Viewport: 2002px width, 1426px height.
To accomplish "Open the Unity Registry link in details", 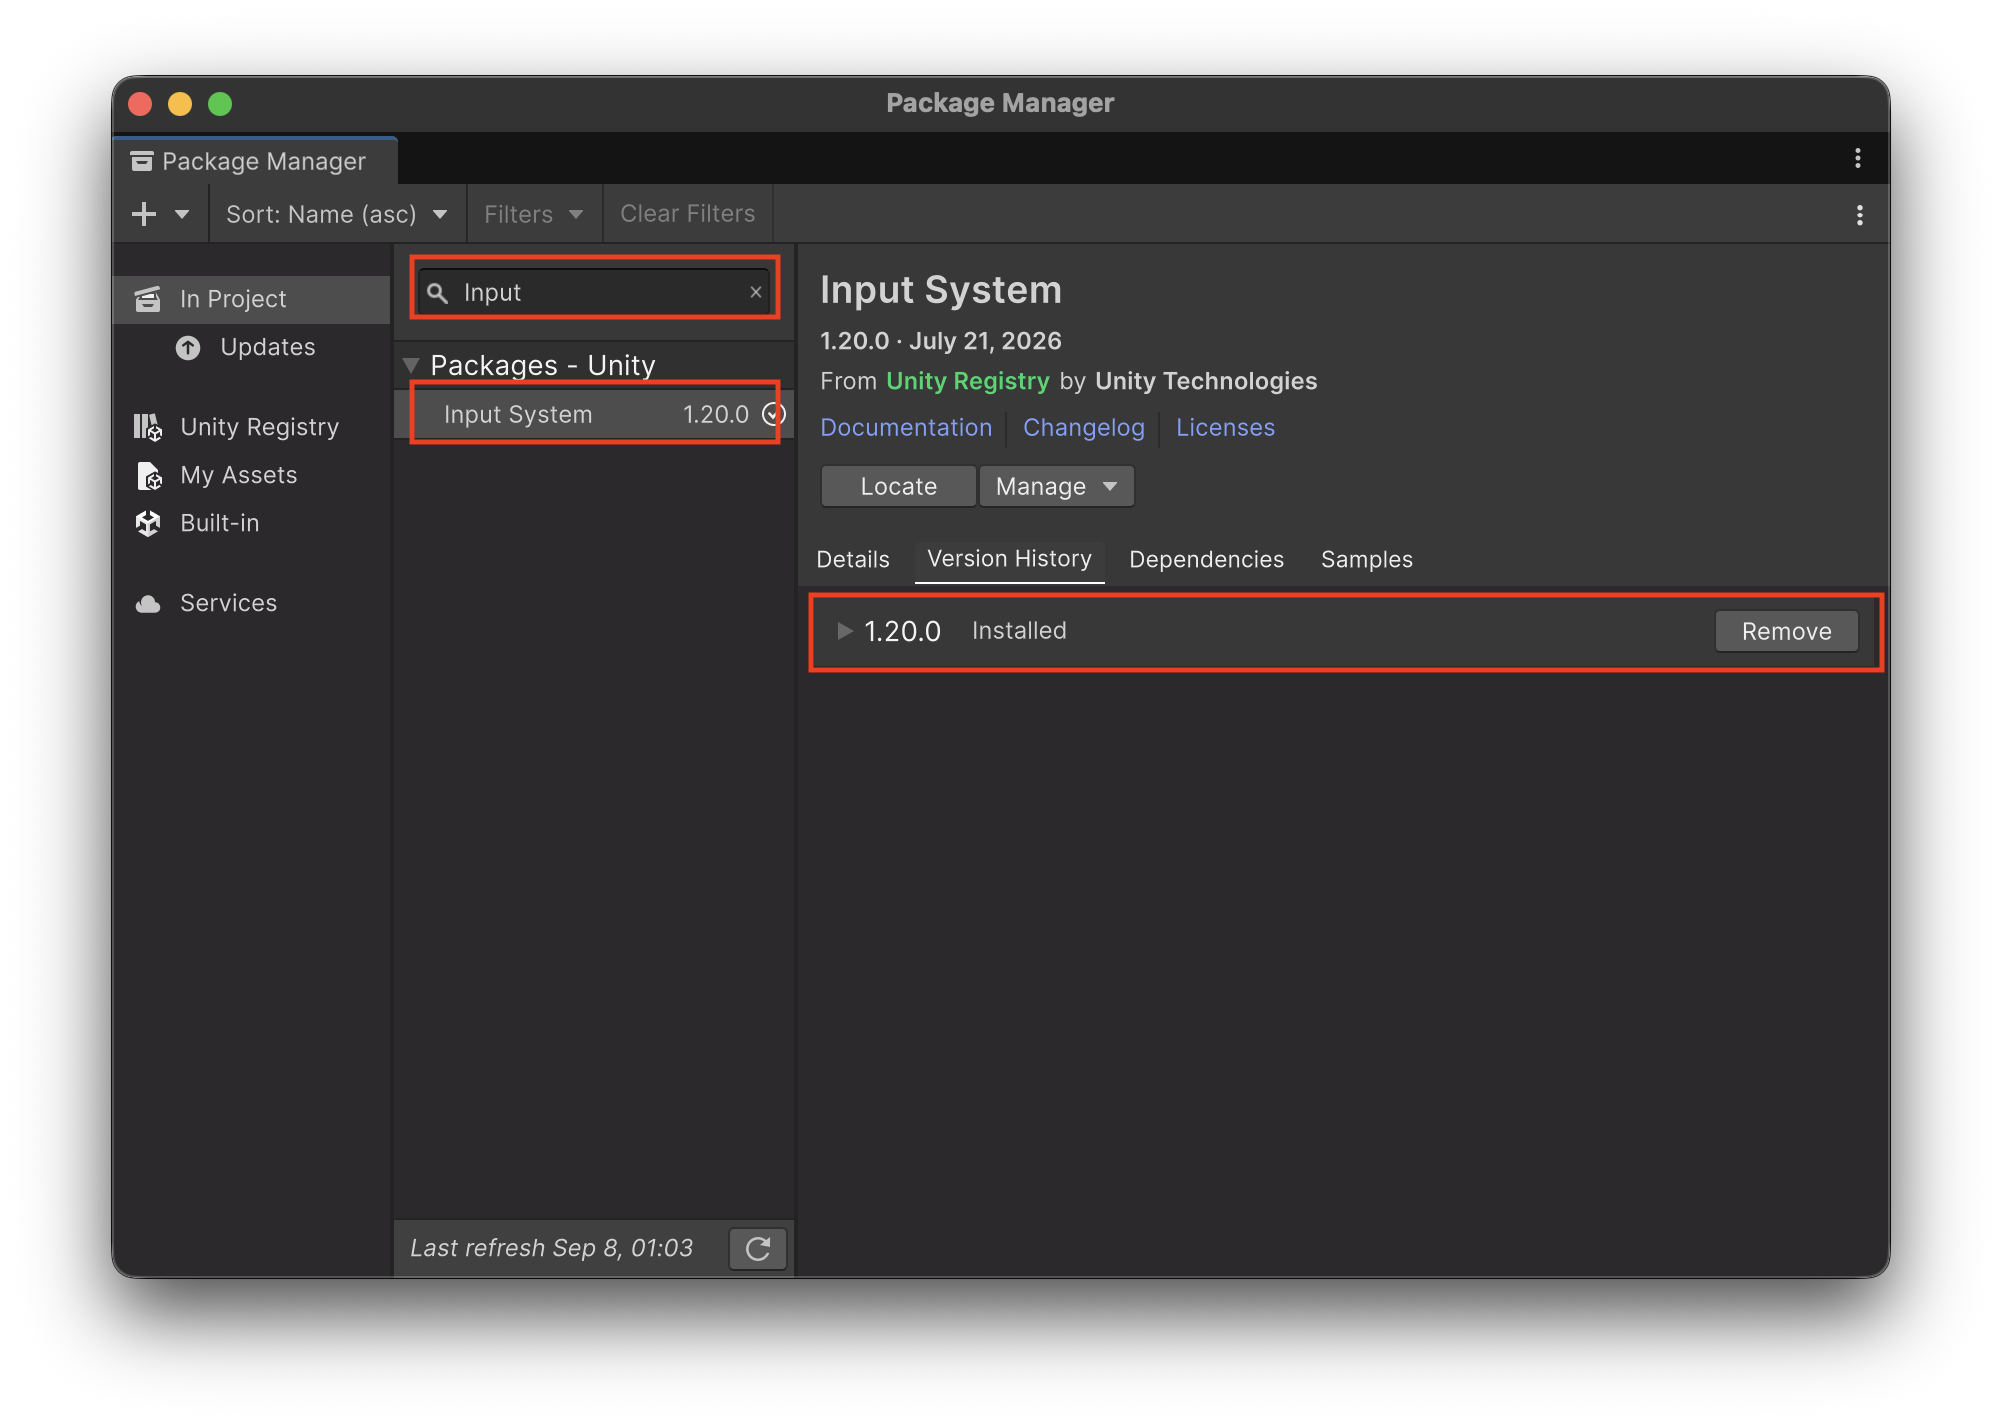I will click(967, 381).
